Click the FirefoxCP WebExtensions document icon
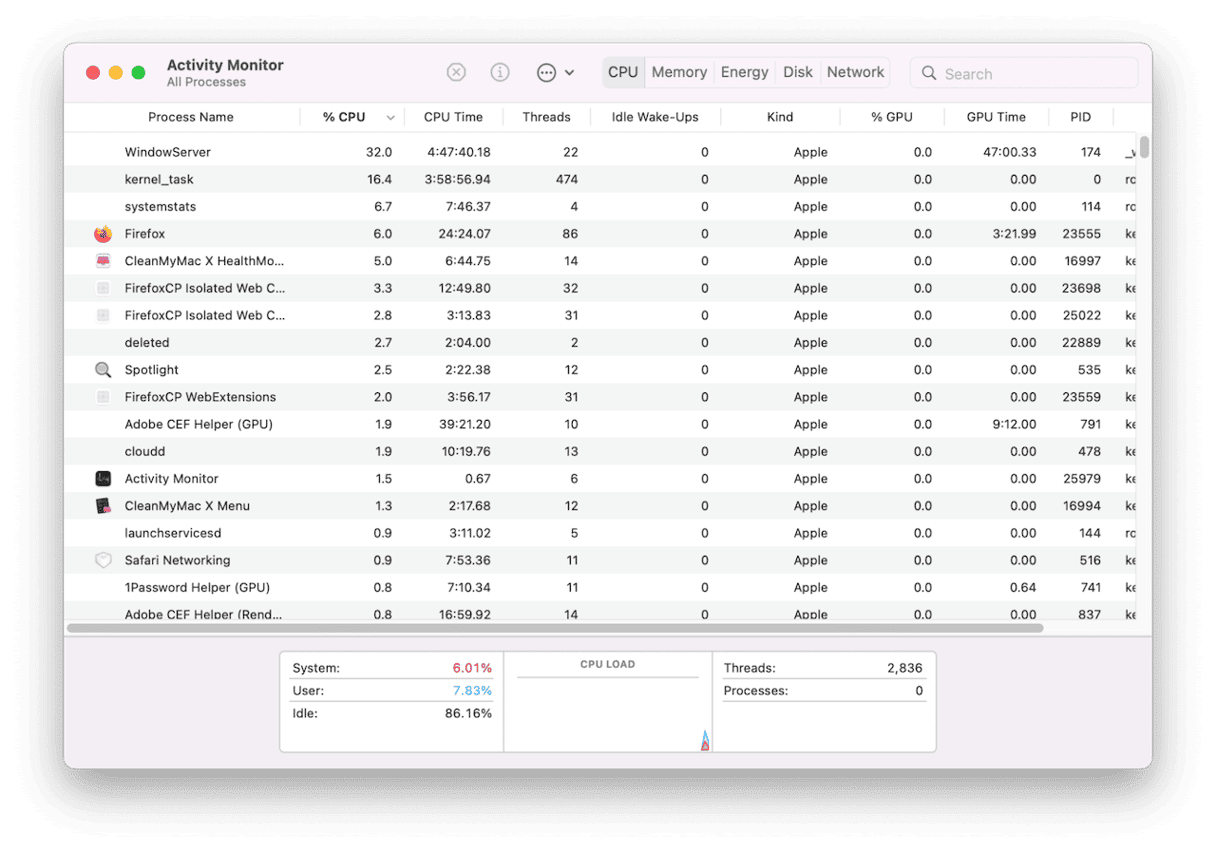 coord(103,397)
